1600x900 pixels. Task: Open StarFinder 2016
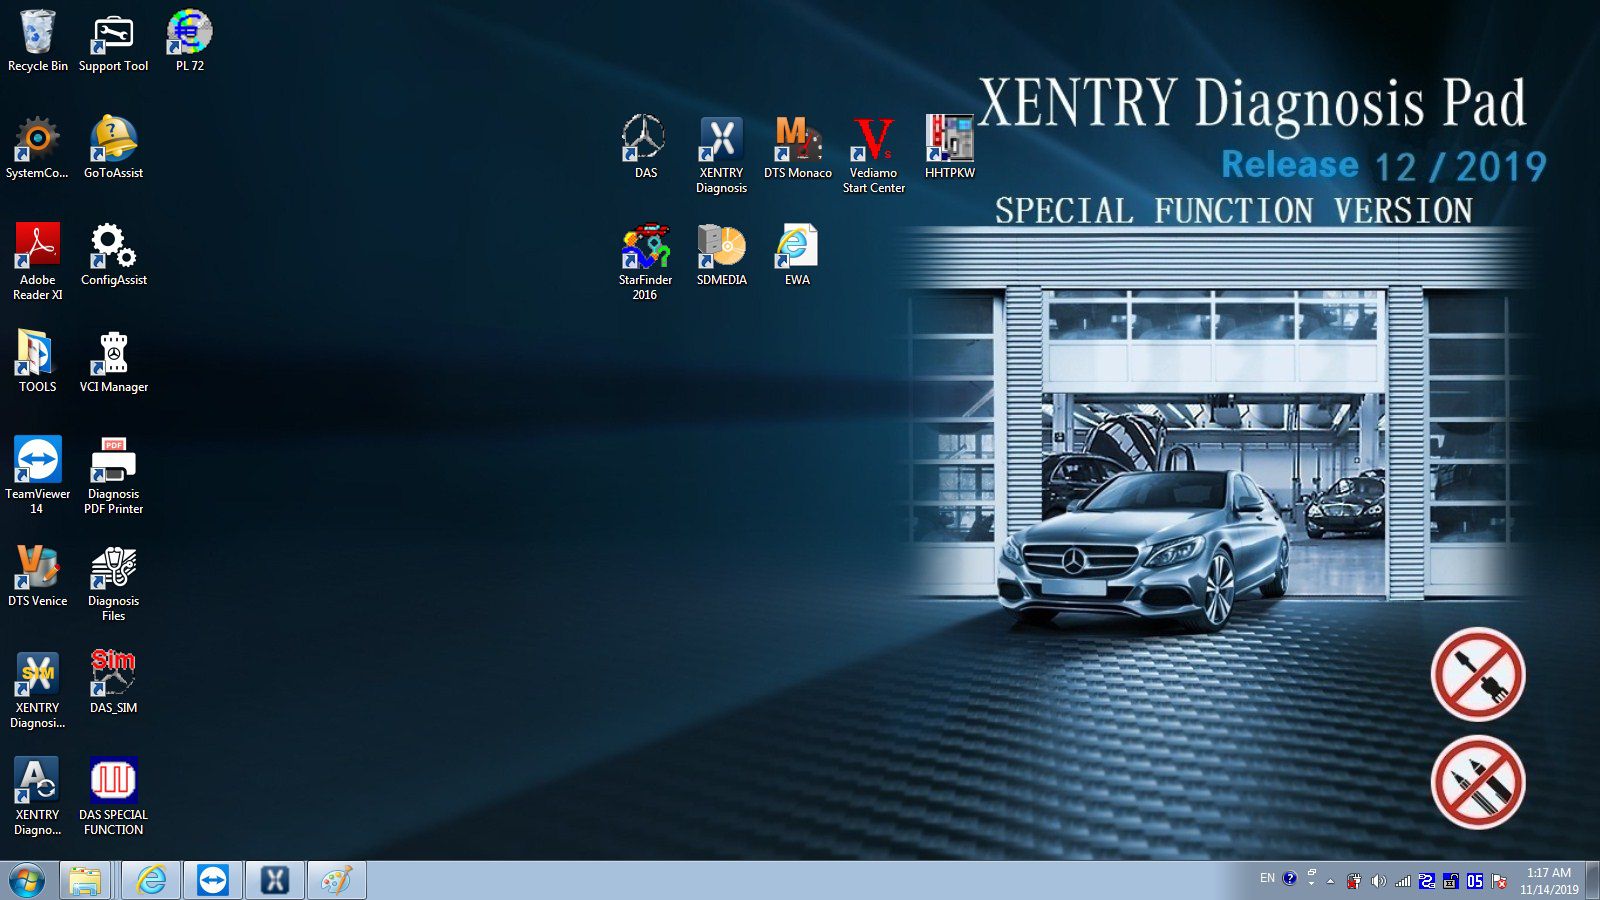pos(645,262)
